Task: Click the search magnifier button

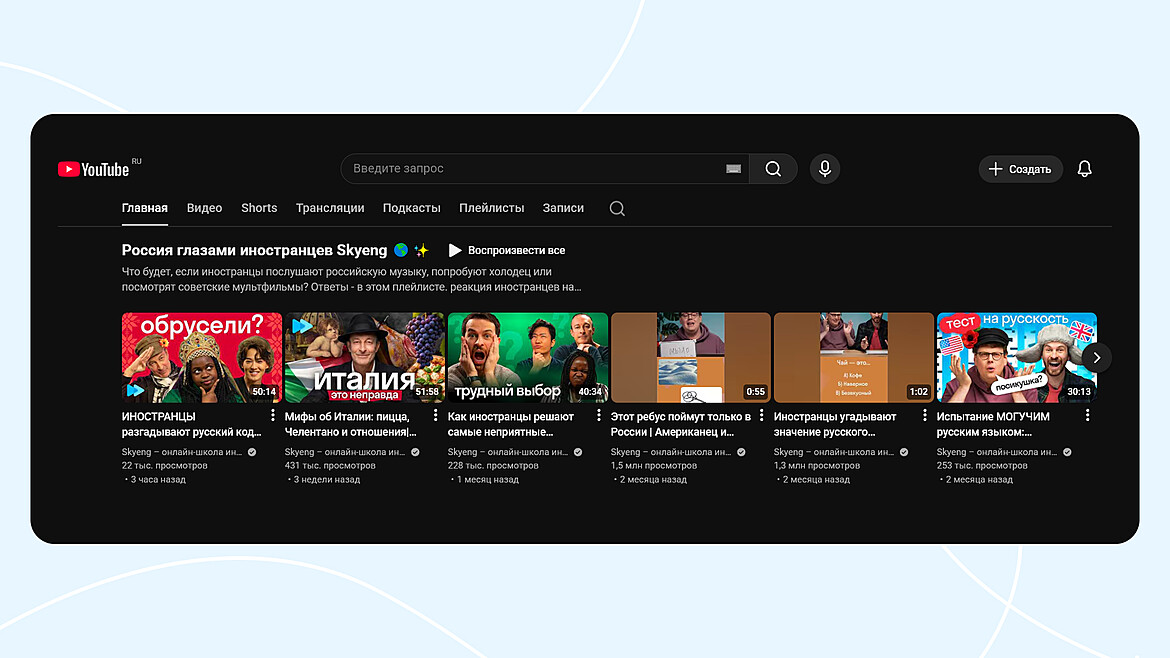Action: pos(772,168)
